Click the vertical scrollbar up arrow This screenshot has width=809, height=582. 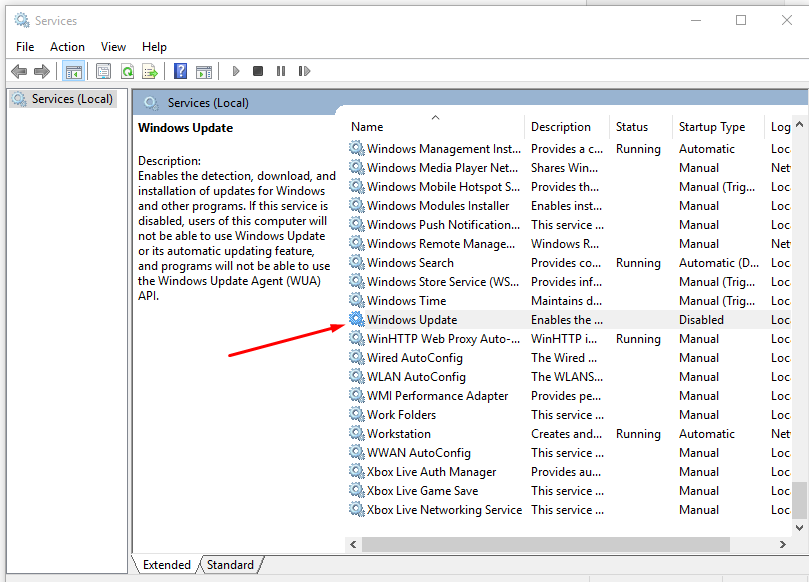pyautogui.click(x=799, y=124)
